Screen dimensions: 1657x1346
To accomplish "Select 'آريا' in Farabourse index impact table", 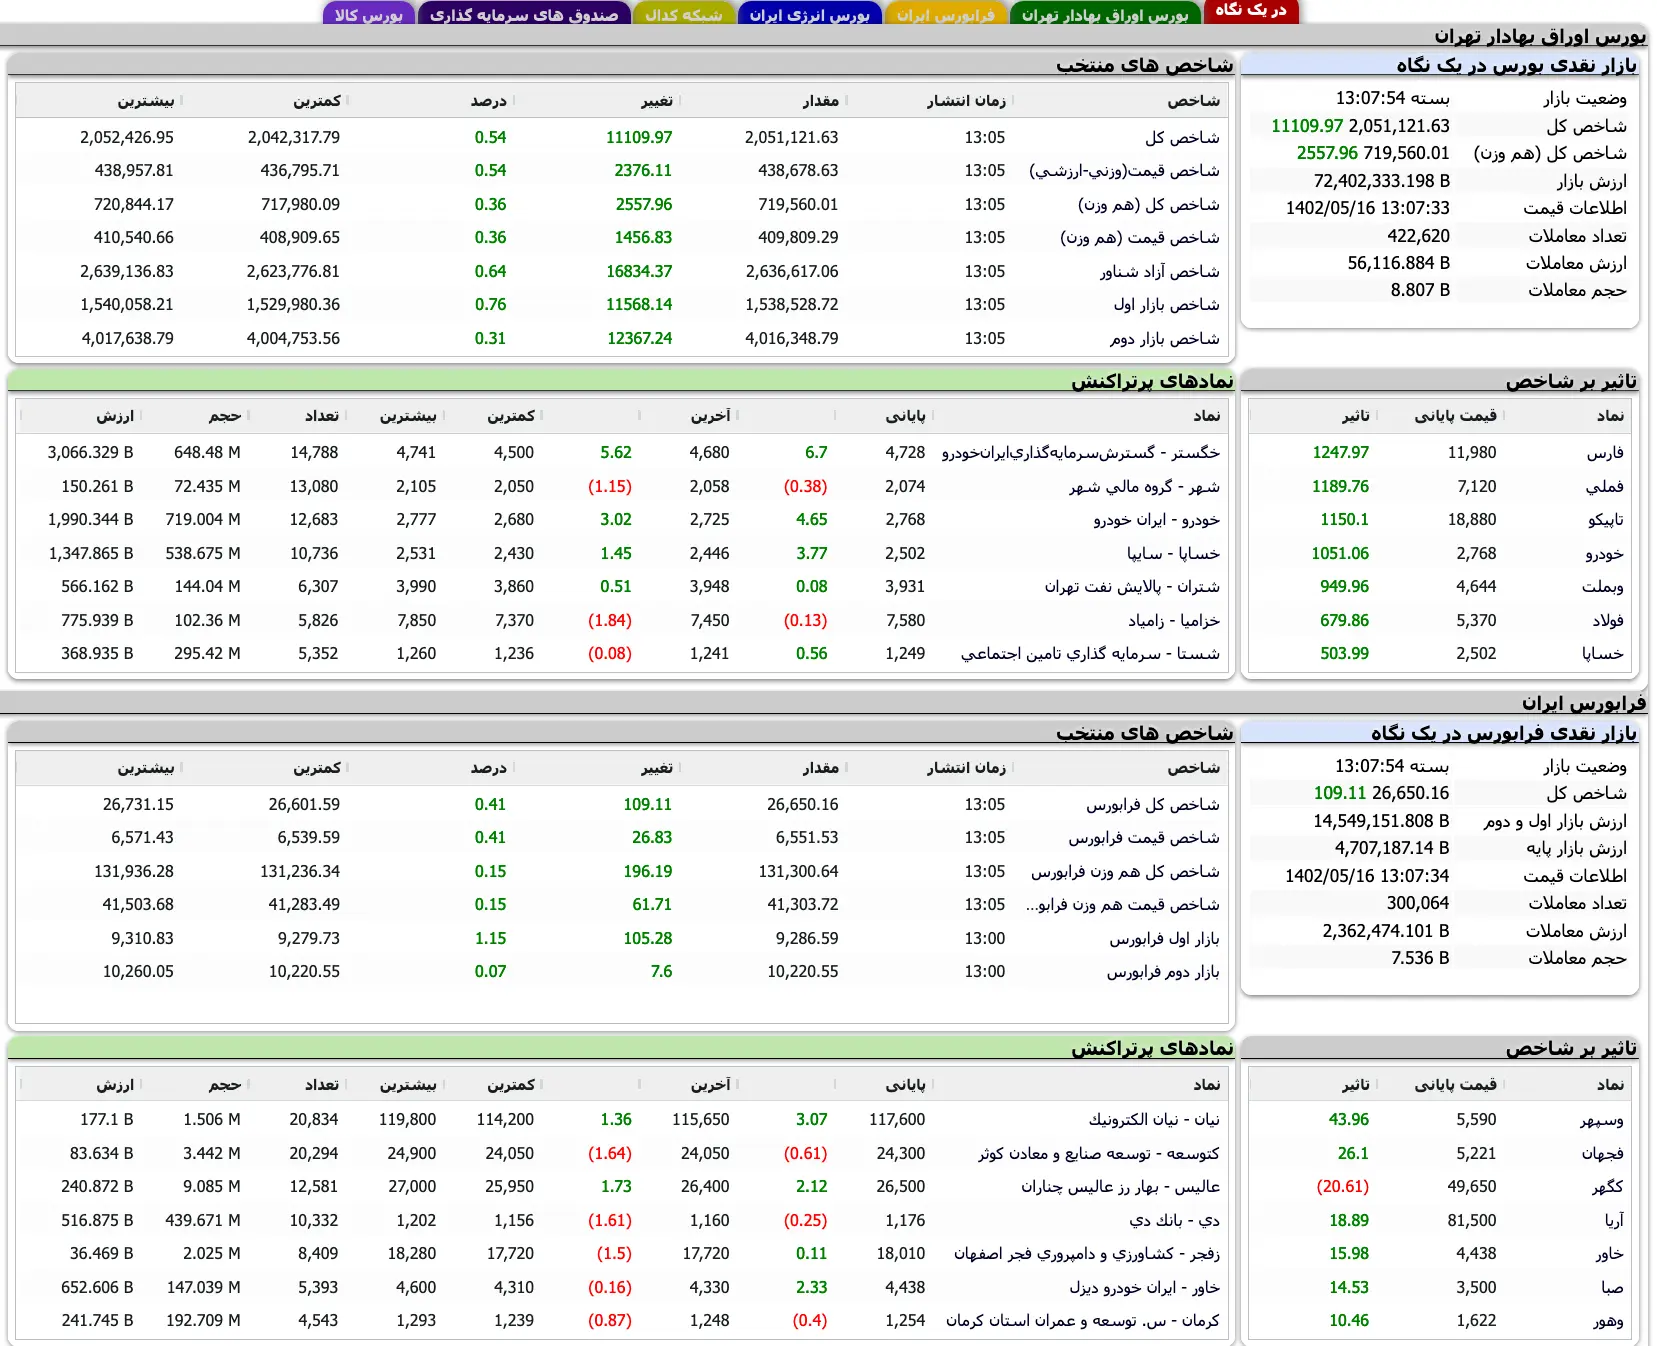I will [x=1614, y=1221].
